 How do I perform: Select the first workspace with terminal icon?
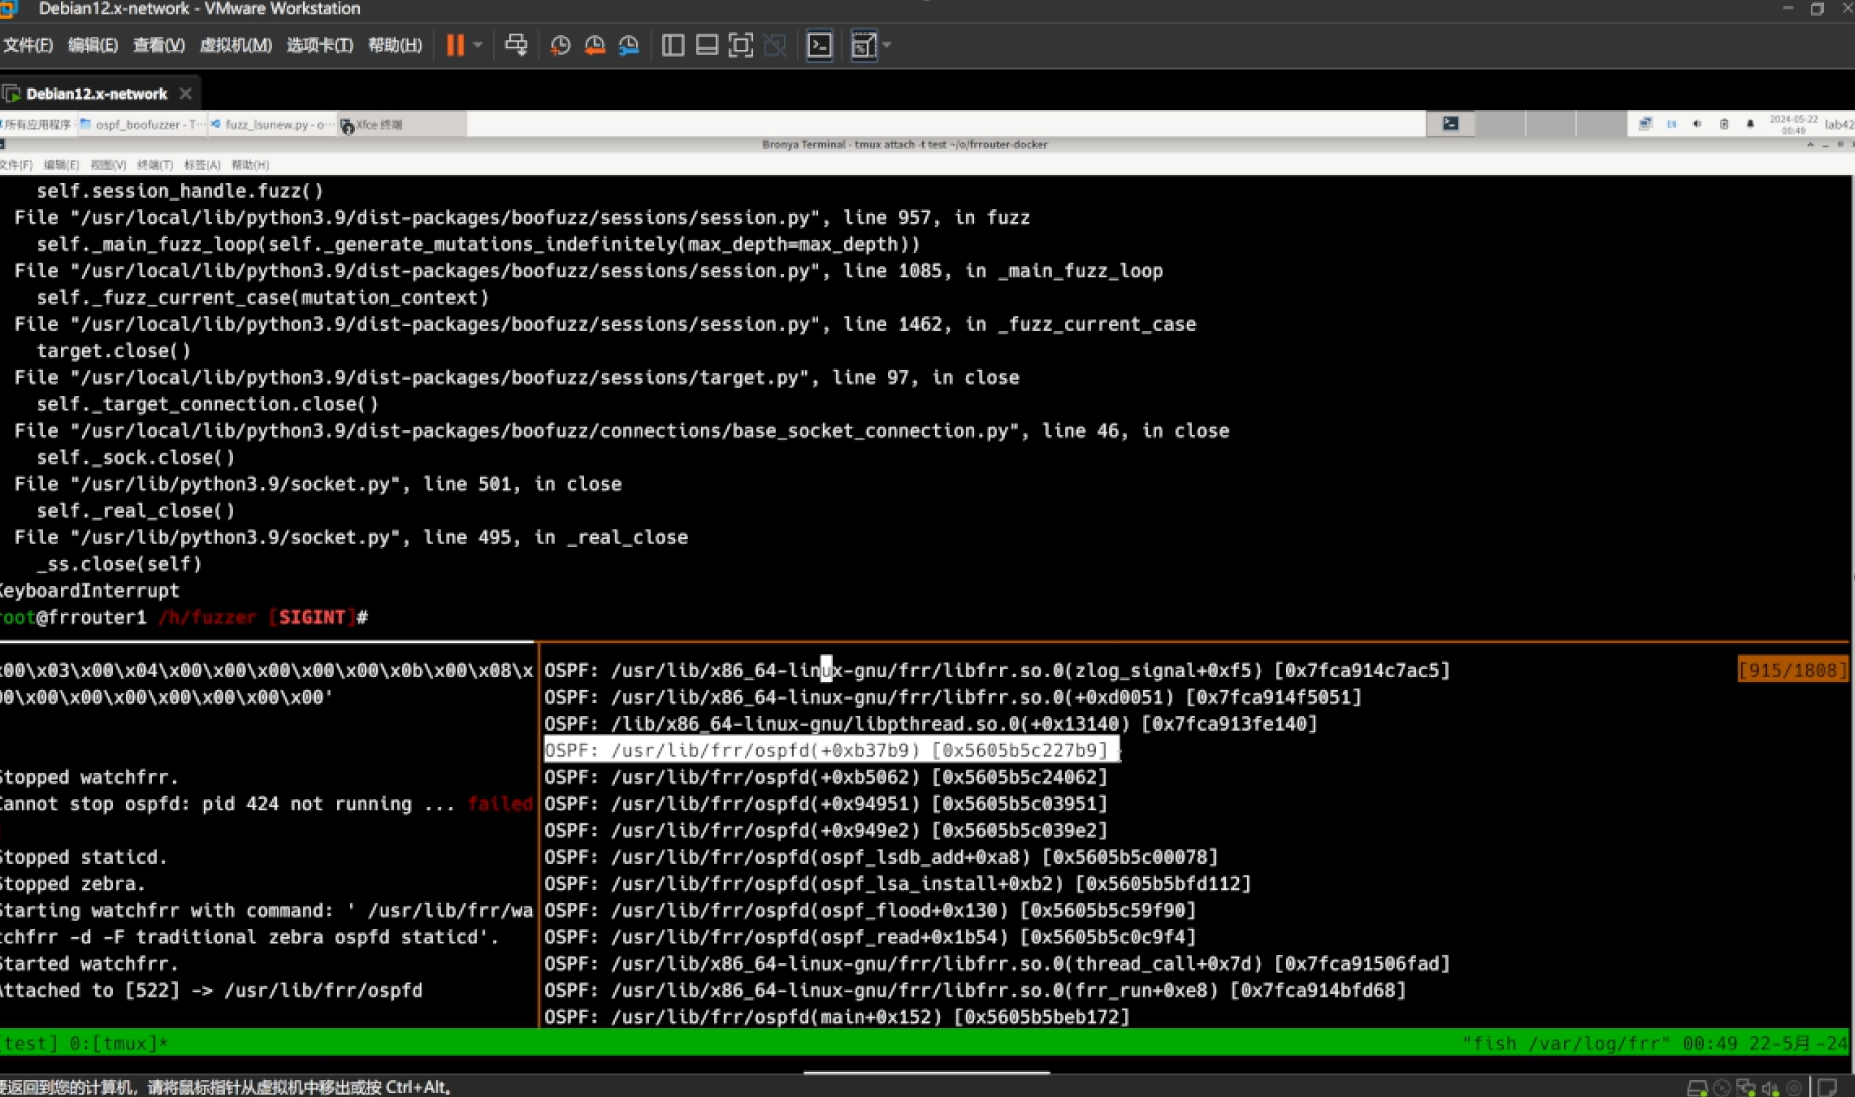click(x=1450, y=123)
